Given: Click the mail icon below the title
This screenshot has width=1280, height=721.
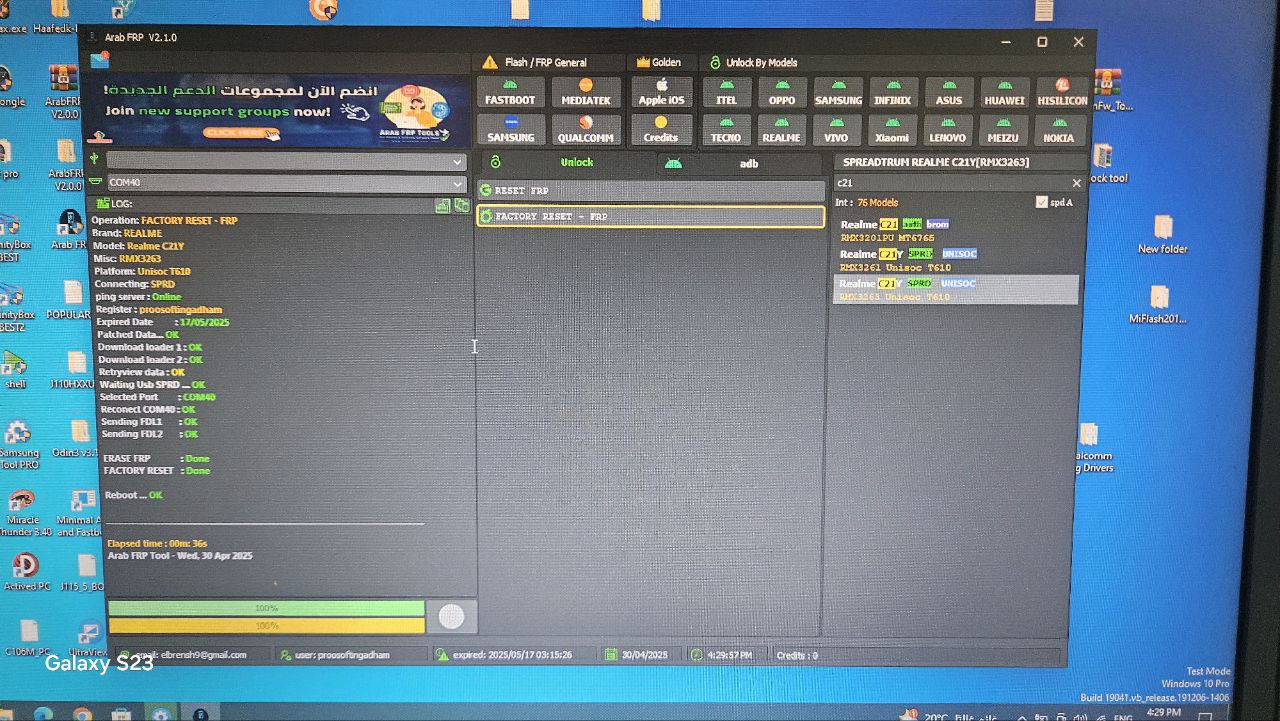Looking at the screenshot, I should coord(99,60).
